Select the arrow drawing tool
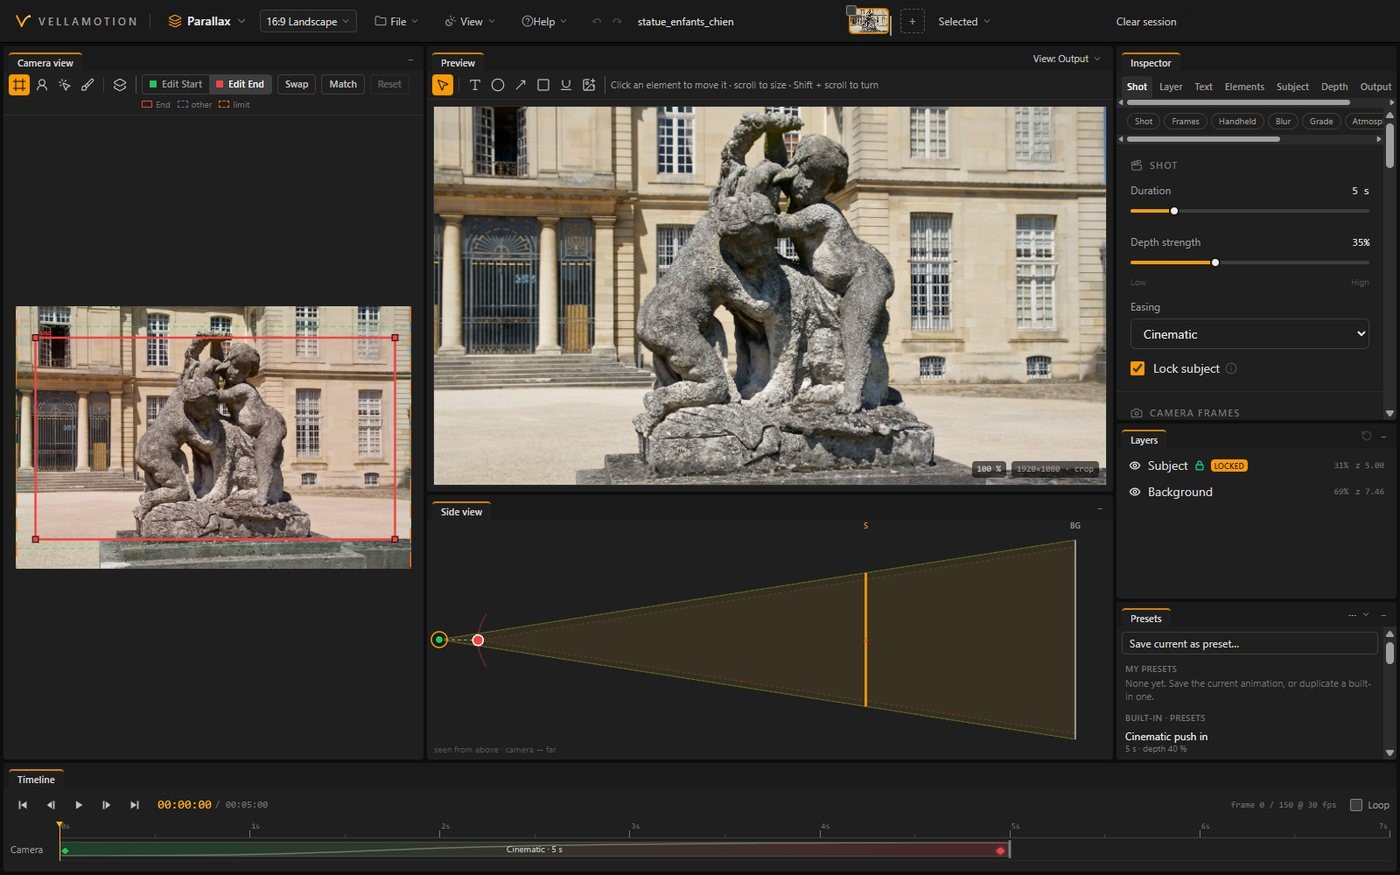 pyautogui.click(x=521, y=85)
